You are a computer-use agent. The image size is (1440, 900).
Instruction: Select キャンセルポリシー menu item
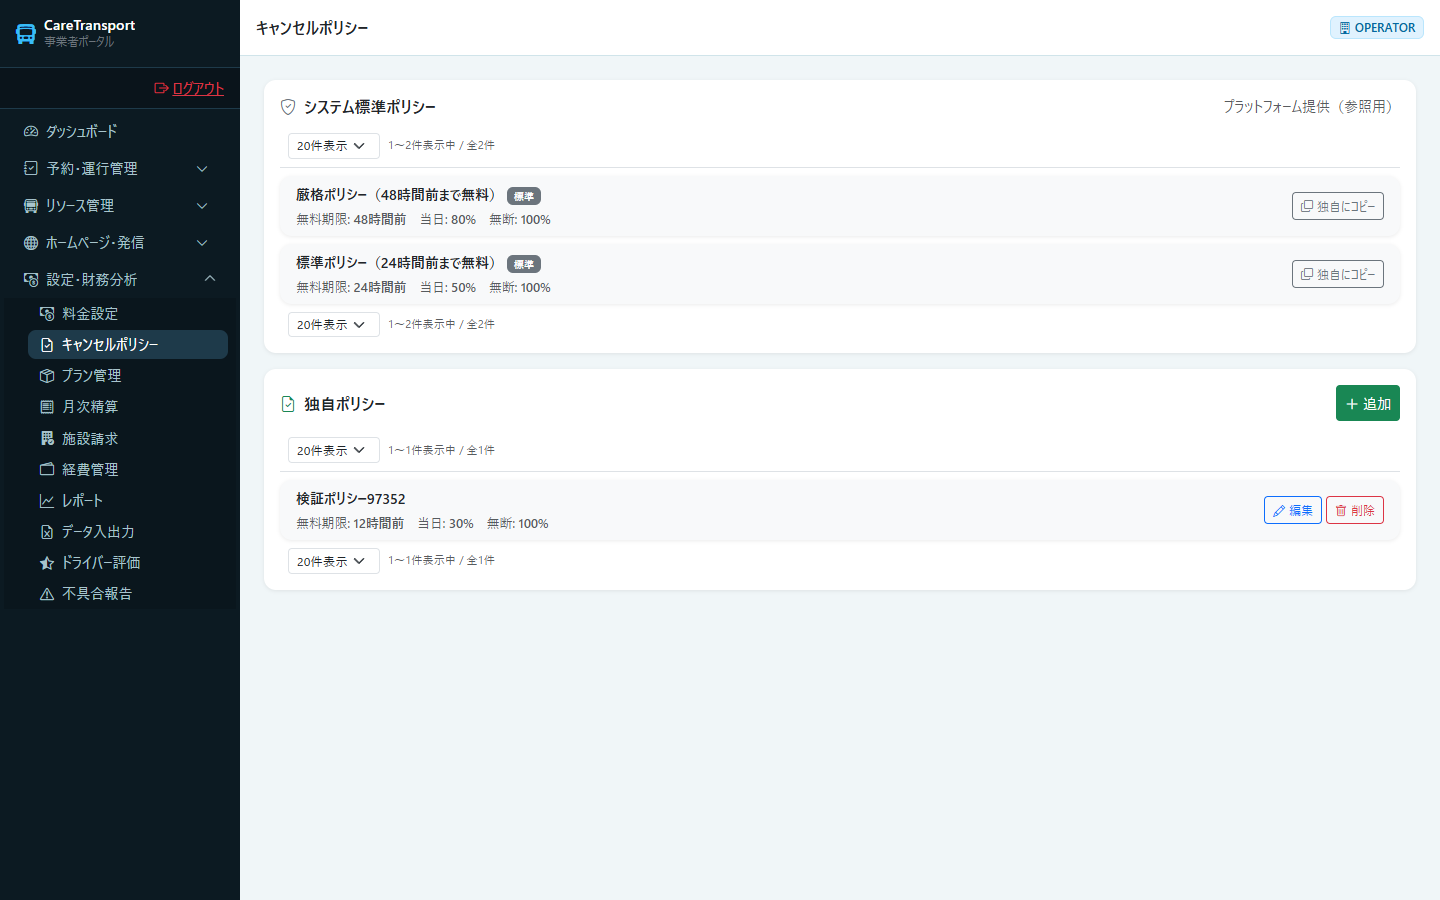tap(128, 344)
